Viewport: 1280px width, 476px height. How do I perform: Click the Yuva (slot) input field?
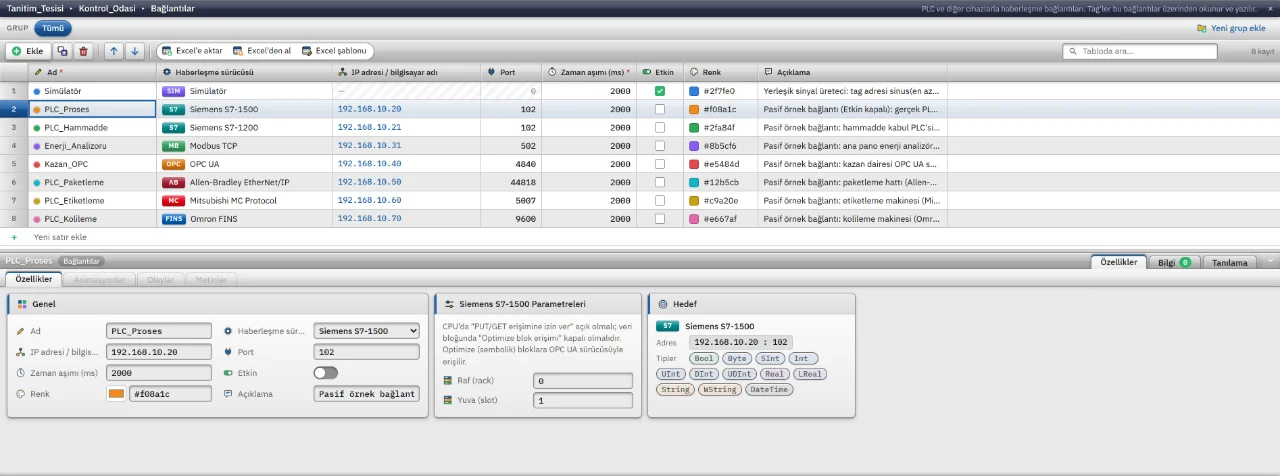[583, 400]
